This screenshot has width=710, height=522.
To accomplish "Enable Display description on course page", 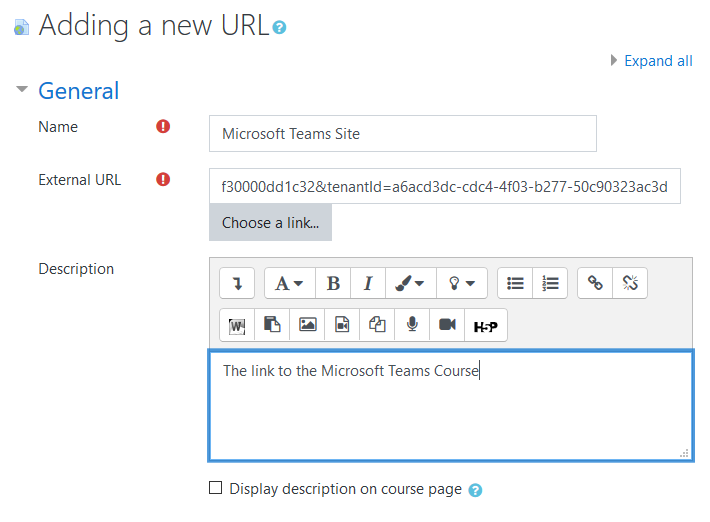I will click(x=216, y=488).
